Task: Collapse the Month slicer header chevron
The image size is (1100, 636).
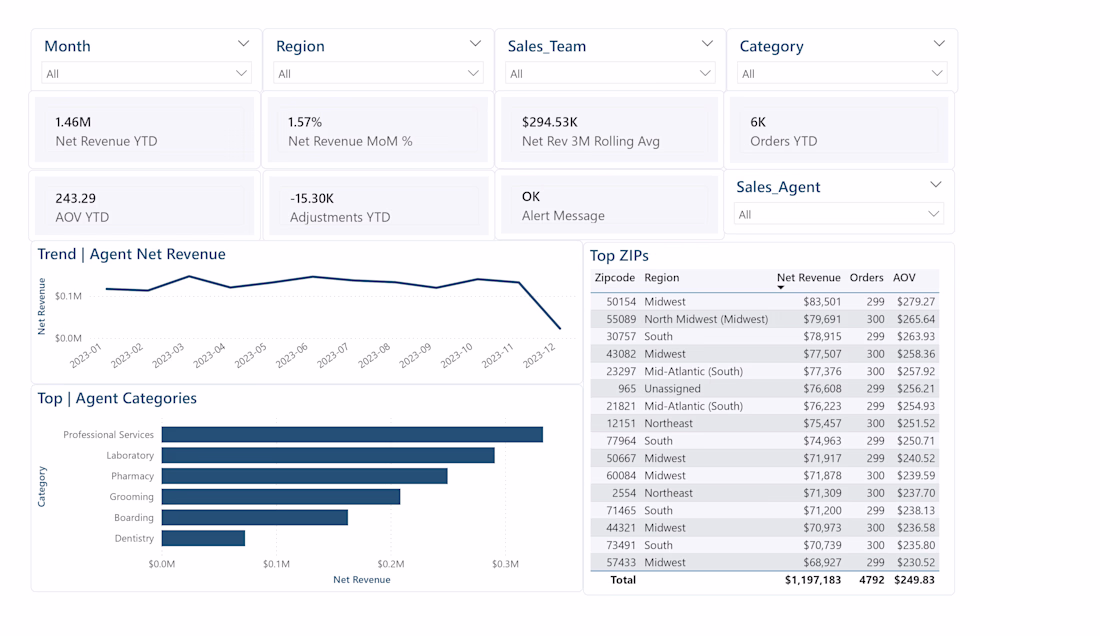Action: click(x=243, y=43)
